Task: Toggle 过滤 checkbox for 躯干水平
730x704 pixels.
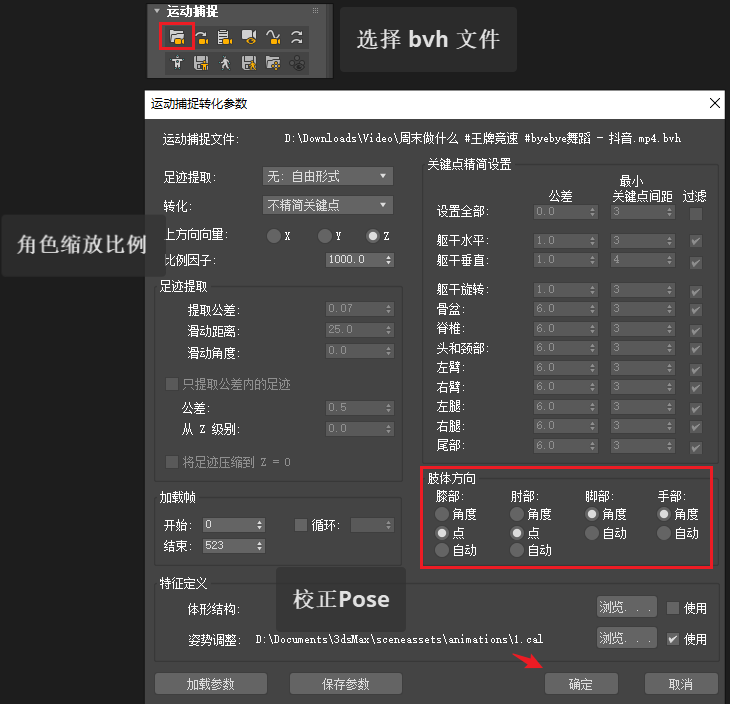Action: (x=696, y=241)
